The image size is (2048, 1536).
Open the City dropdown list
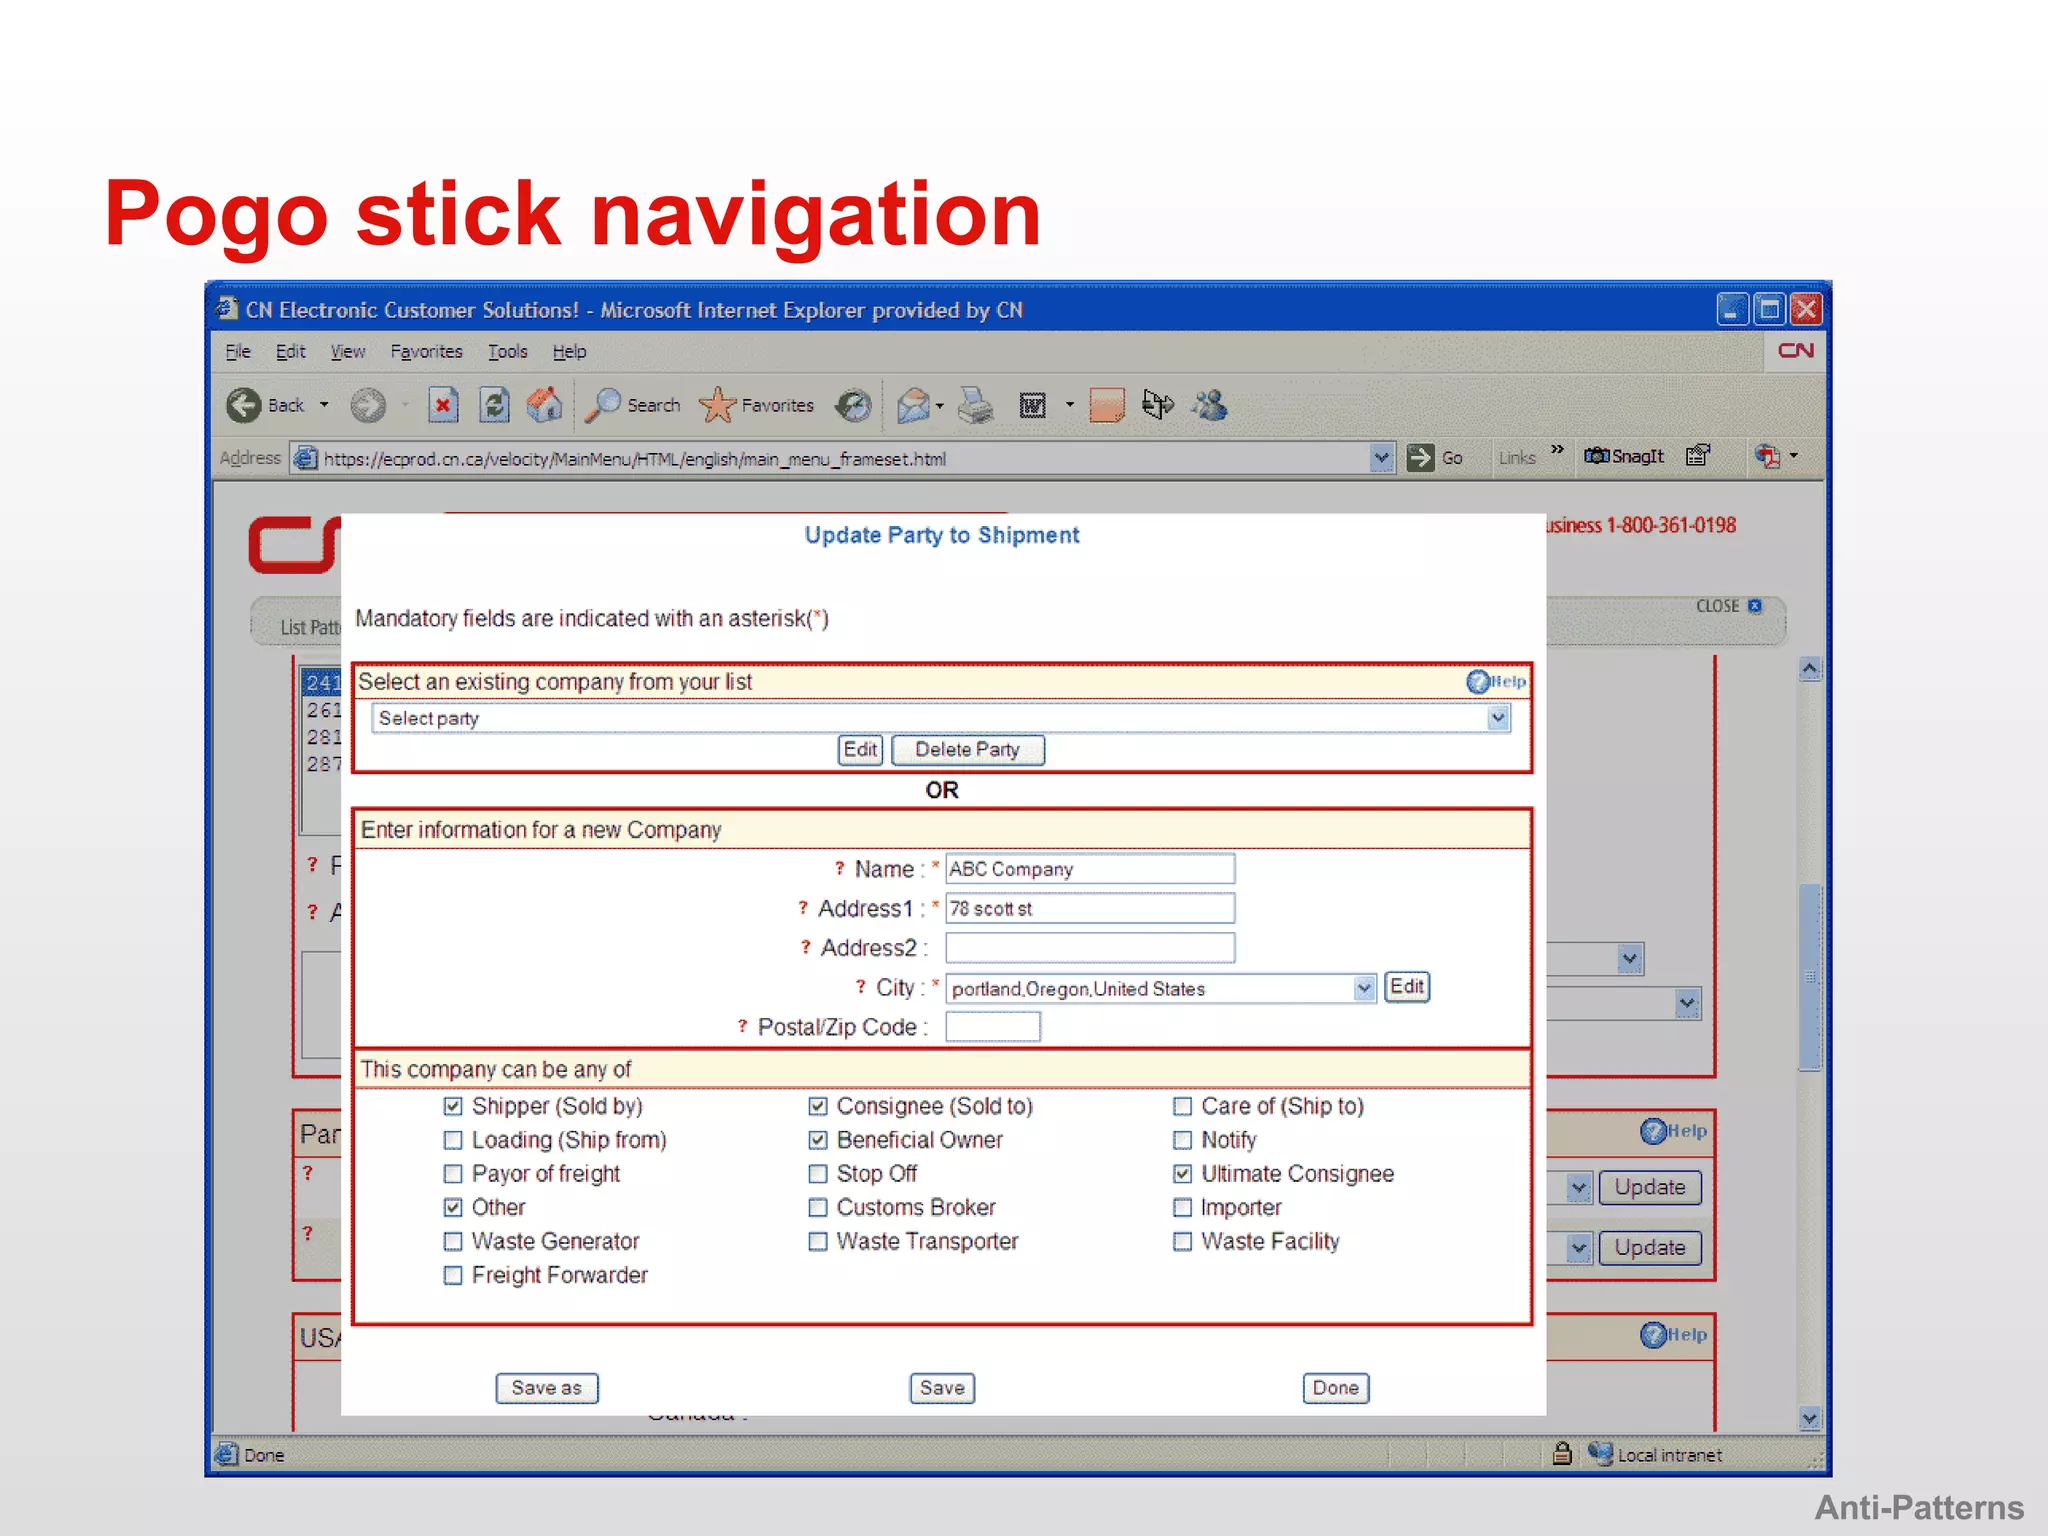coord(1364,988)
